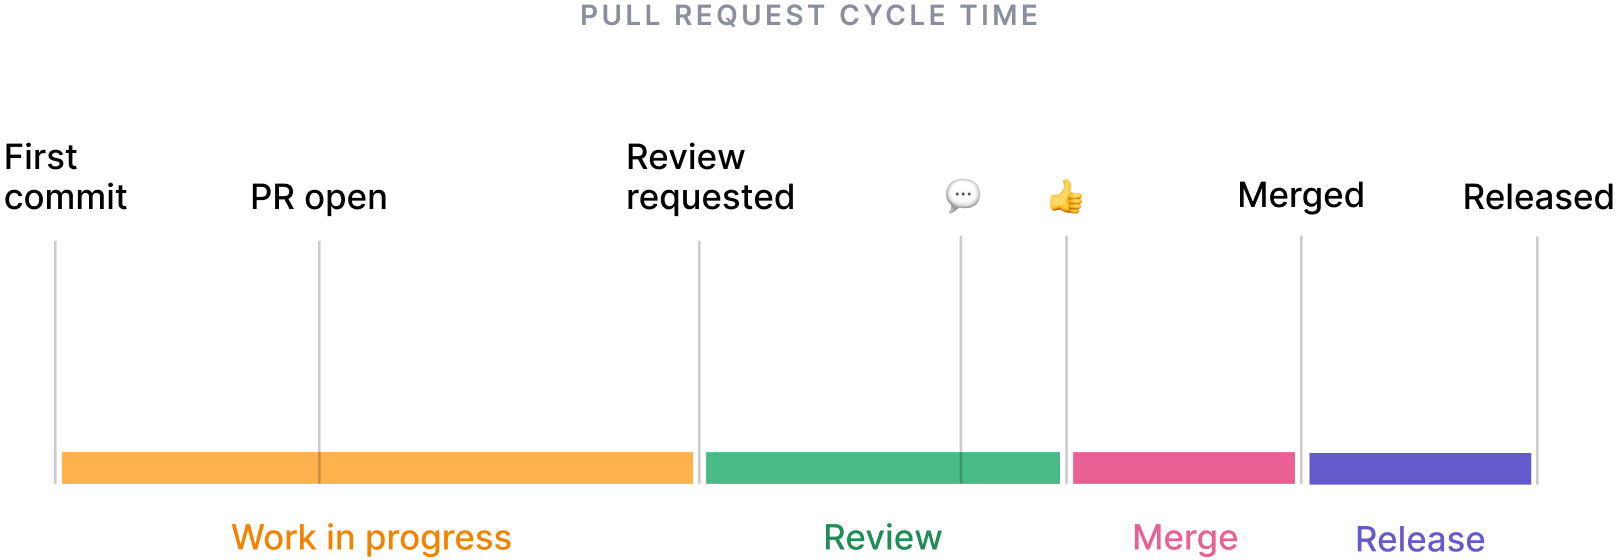Click the Merged milestone label
This screenshot has width=1620, height=560.
click(x=1301, y=196)
